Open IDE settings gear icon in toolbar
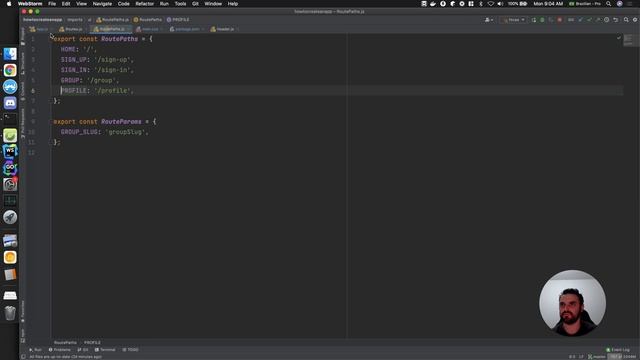The width and height of the screenshot is (640, 360). 635,20
